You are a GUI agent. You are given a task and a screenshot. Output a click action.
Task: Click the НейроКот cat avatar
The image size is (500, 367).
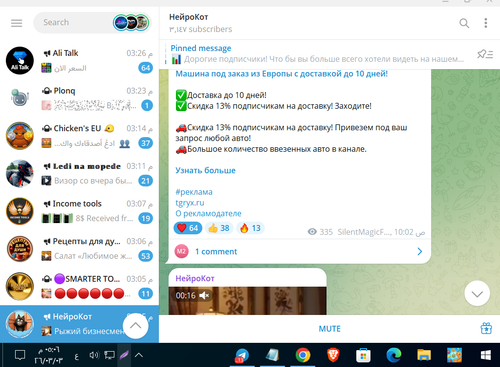pos(20,324)
